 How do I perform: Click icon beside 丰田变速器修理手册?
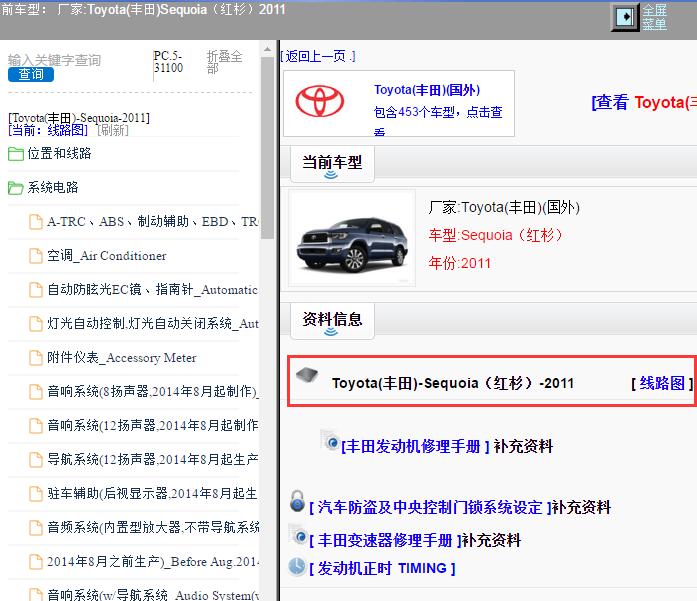tap(298, 535)
